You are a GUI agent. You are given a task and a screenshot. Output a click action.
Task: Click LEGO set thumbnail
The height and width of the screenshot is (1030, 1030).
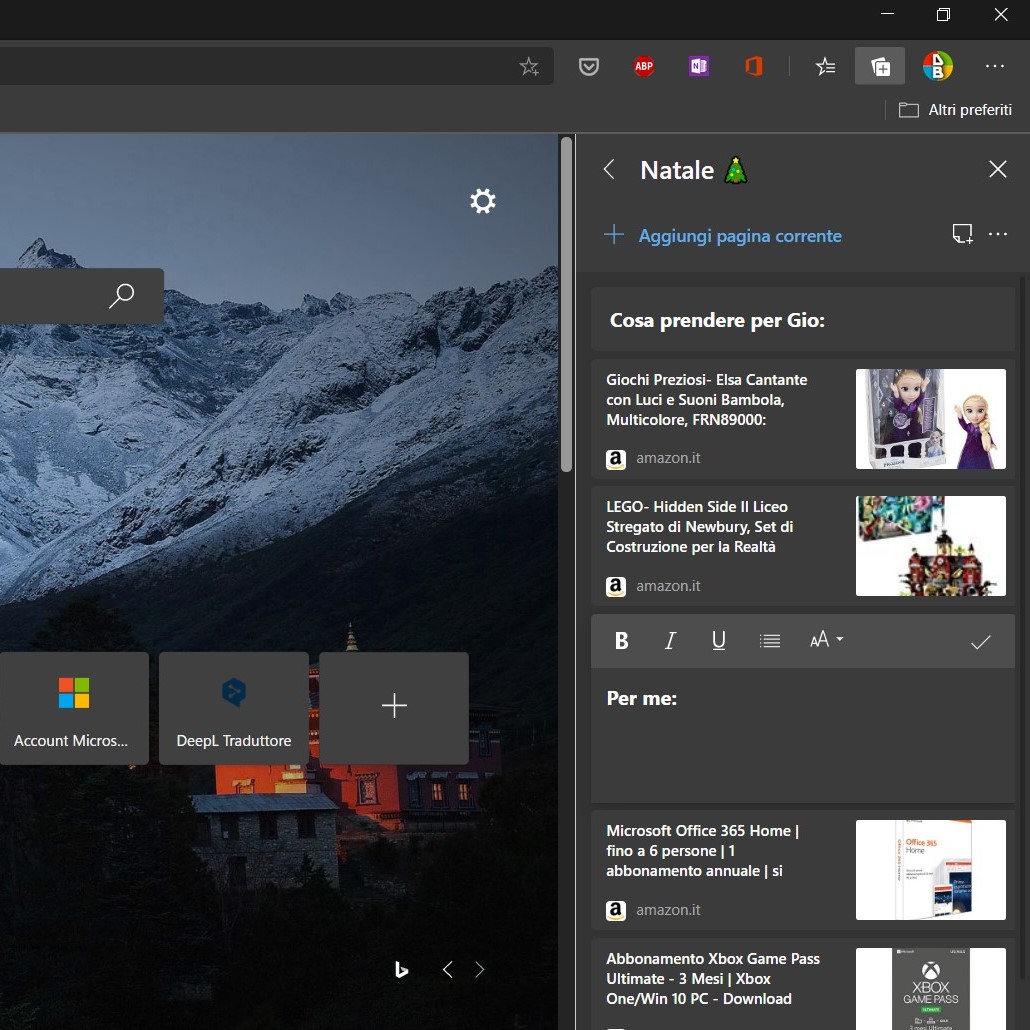930,546
